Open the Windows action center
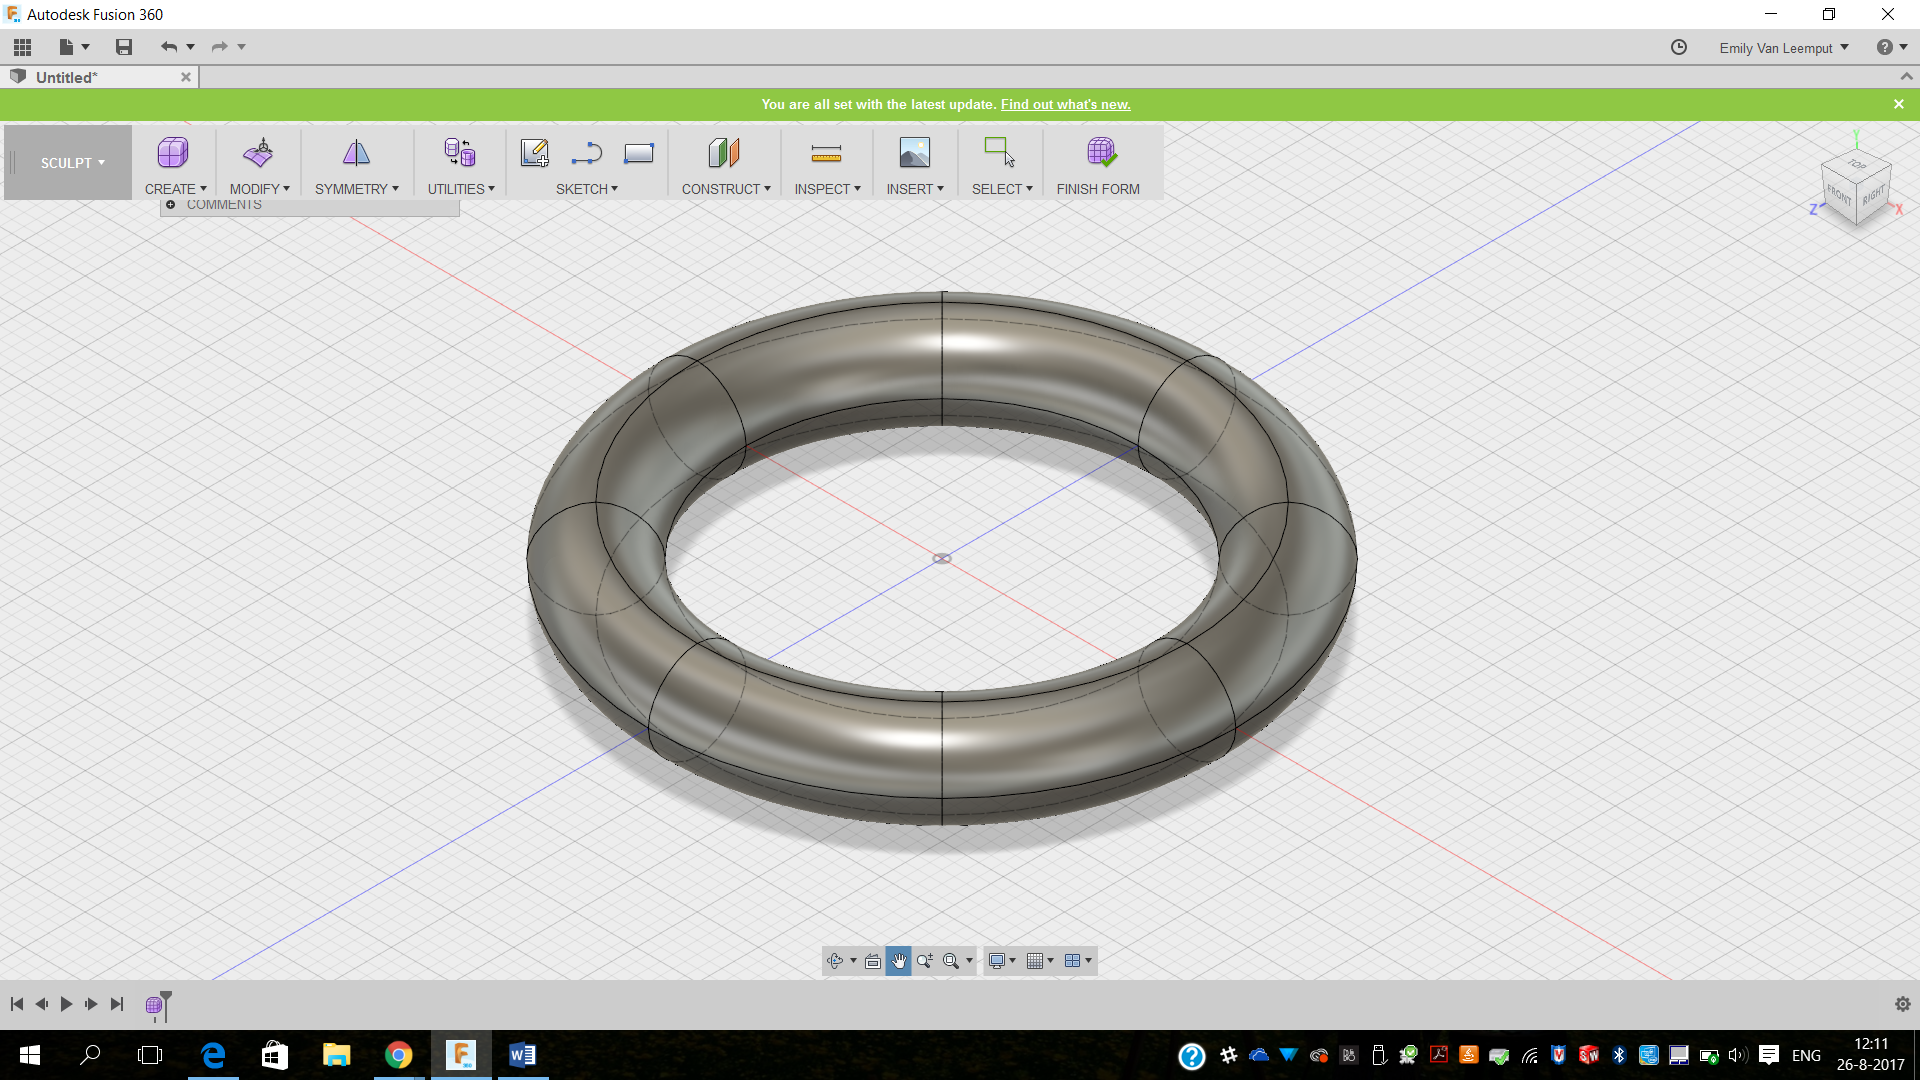This screenshot has width=1920, height=1080. [x=1768, y=1055]
